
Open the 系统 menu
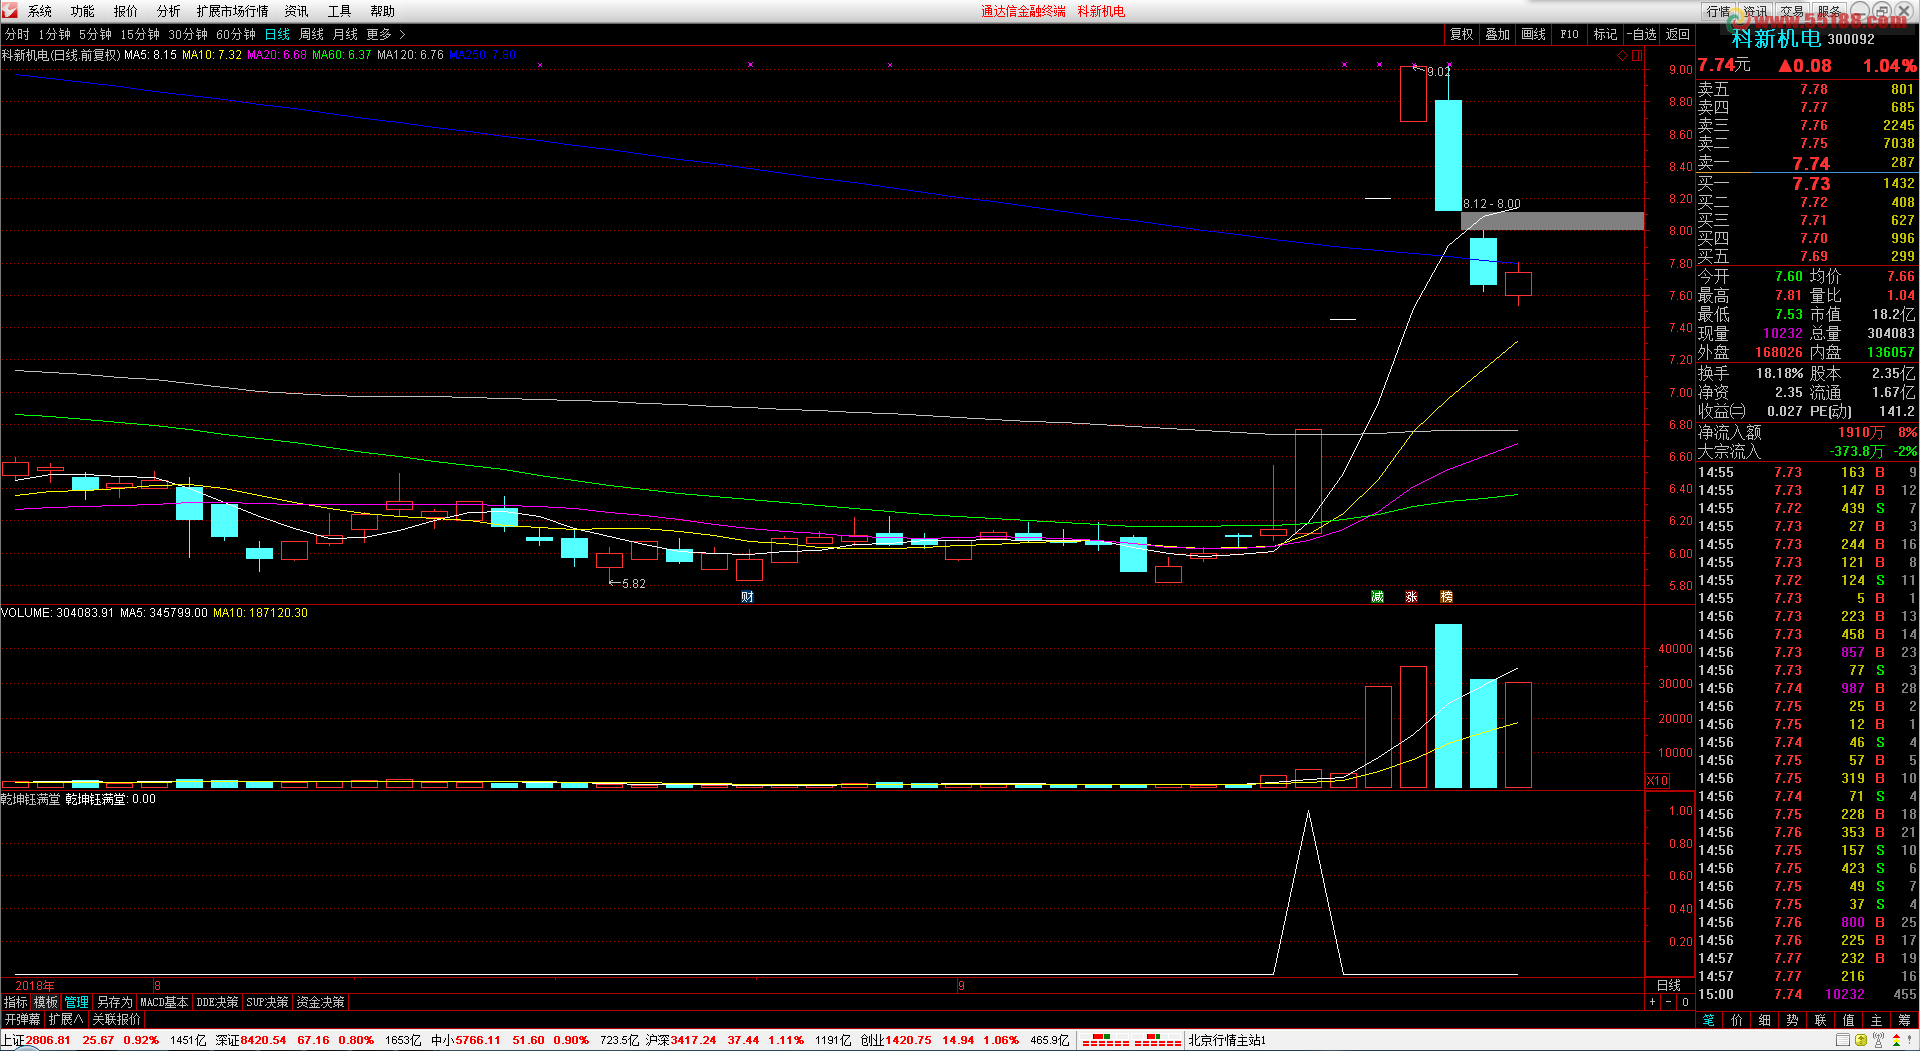[40, 11]
